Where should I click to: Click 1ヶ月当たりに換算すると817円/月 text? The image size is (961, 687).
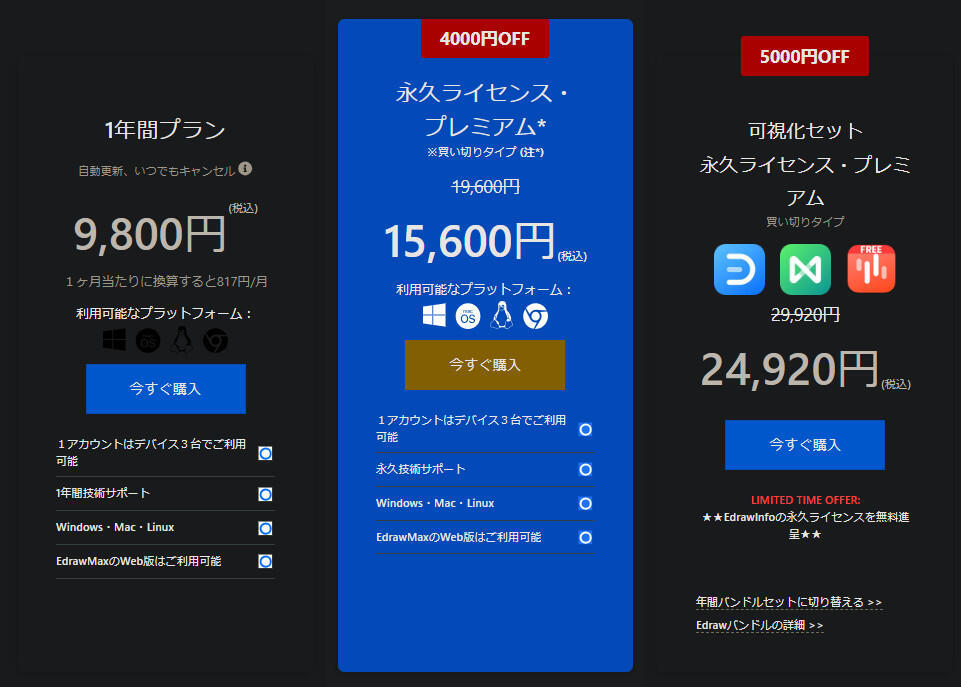click(167, 281)
